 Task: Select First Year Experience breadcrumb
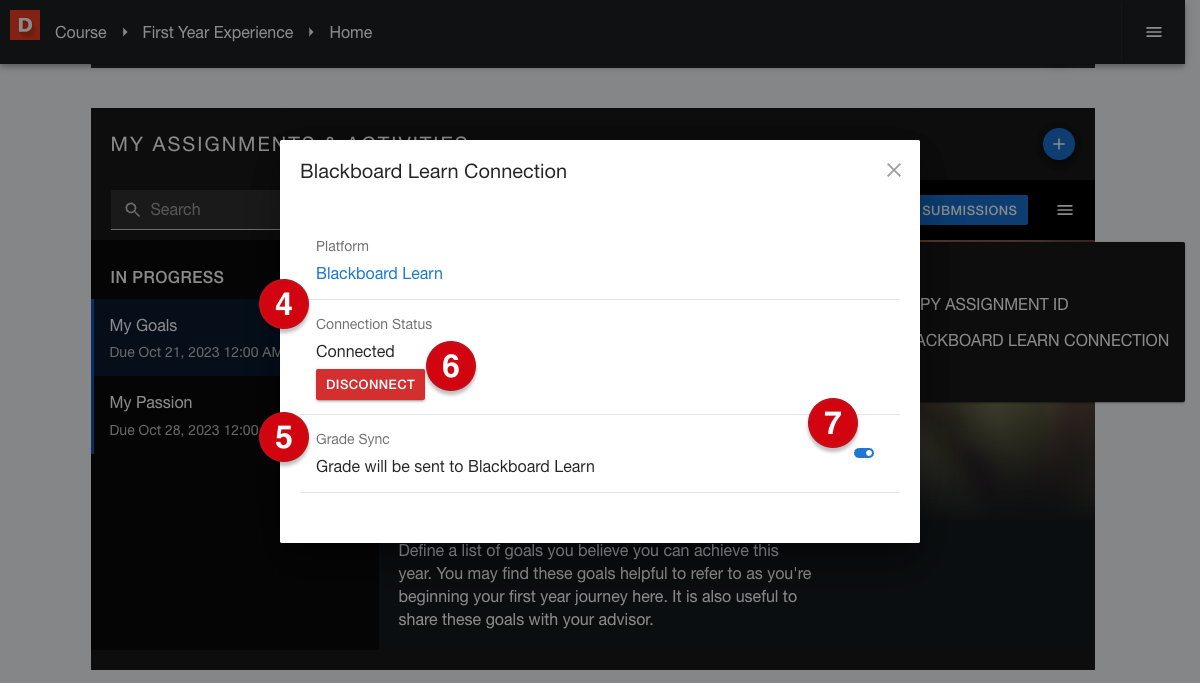217,32
